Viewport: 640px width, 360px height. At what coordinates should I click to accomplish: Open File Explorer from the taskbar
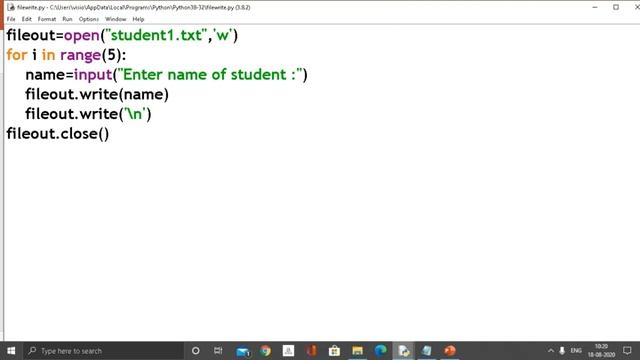point(358,351)
